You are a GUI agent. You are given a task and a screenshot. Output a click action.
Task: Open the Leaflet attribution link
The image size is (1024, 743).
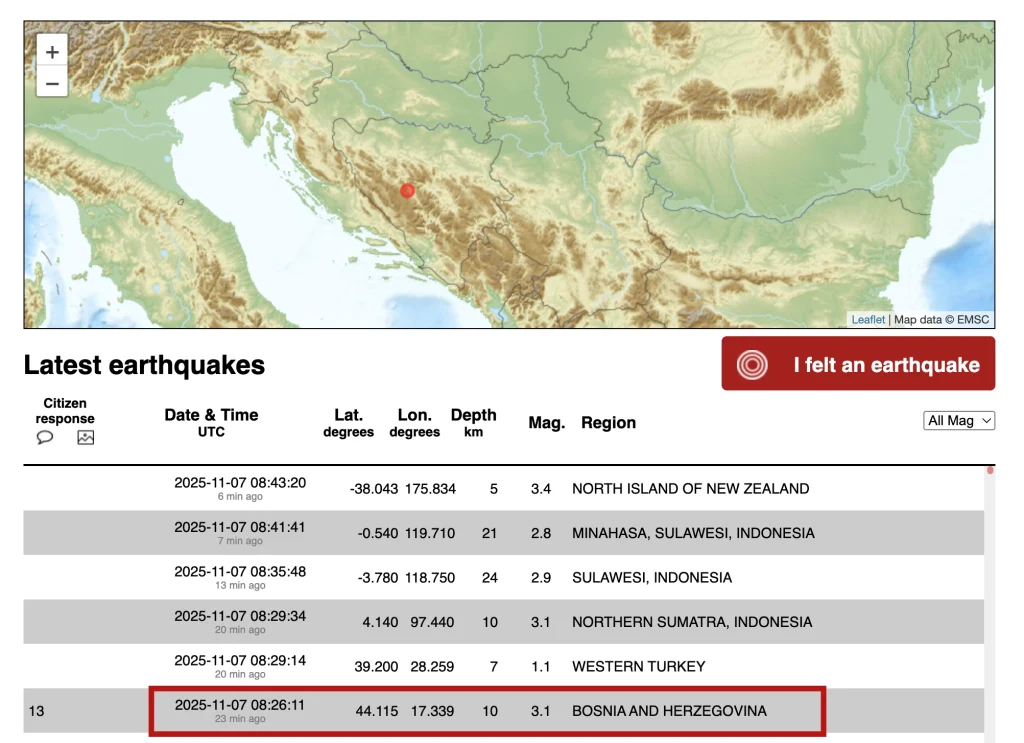tap(867, 320)
